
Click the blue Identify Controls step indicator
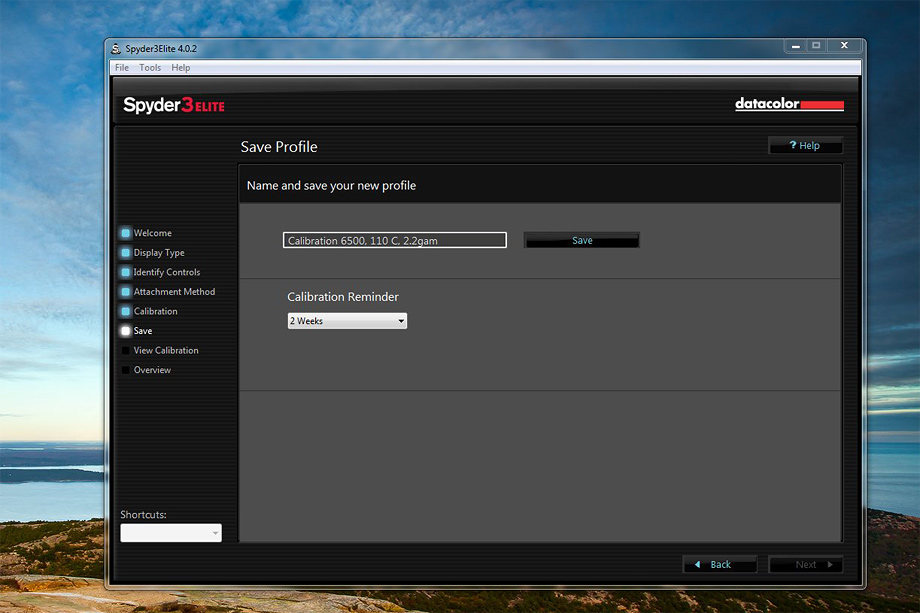coord(126,272)
